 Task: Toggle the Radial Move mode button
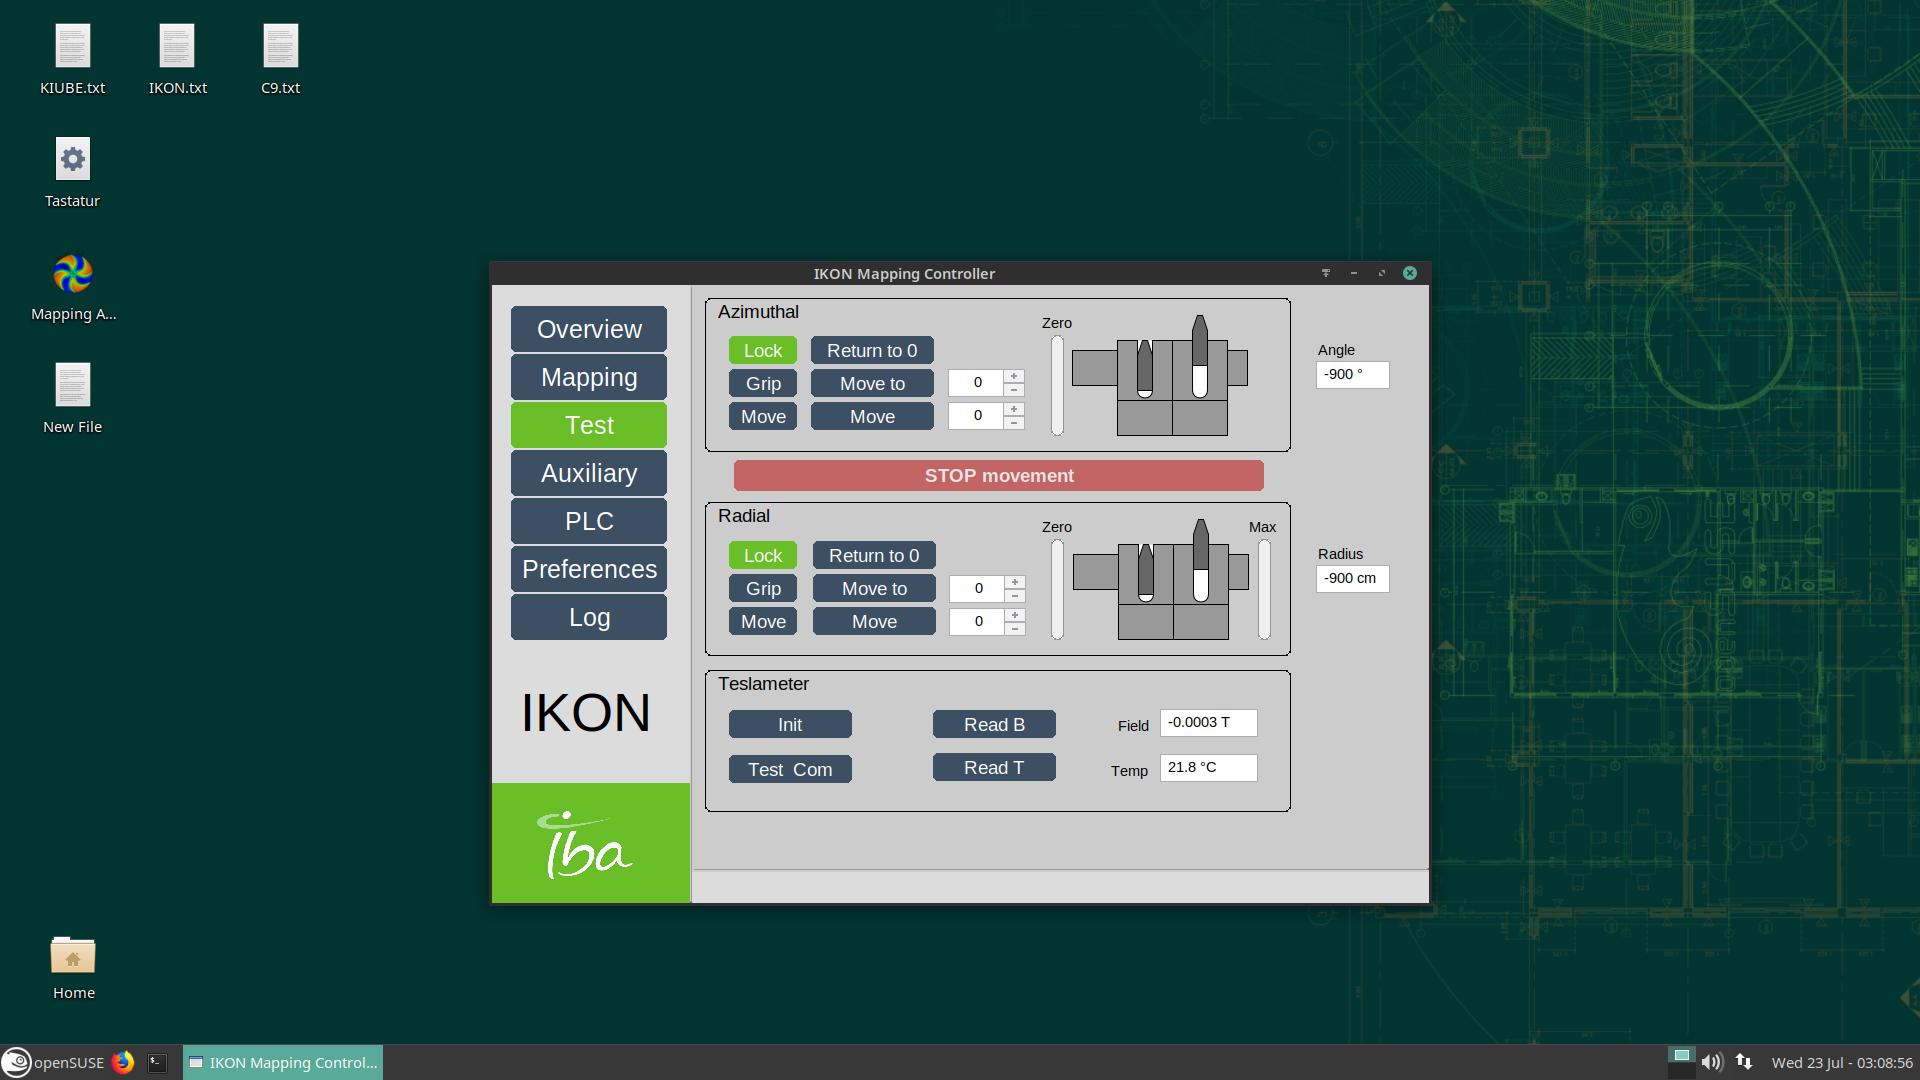click(x=763, y=621)
